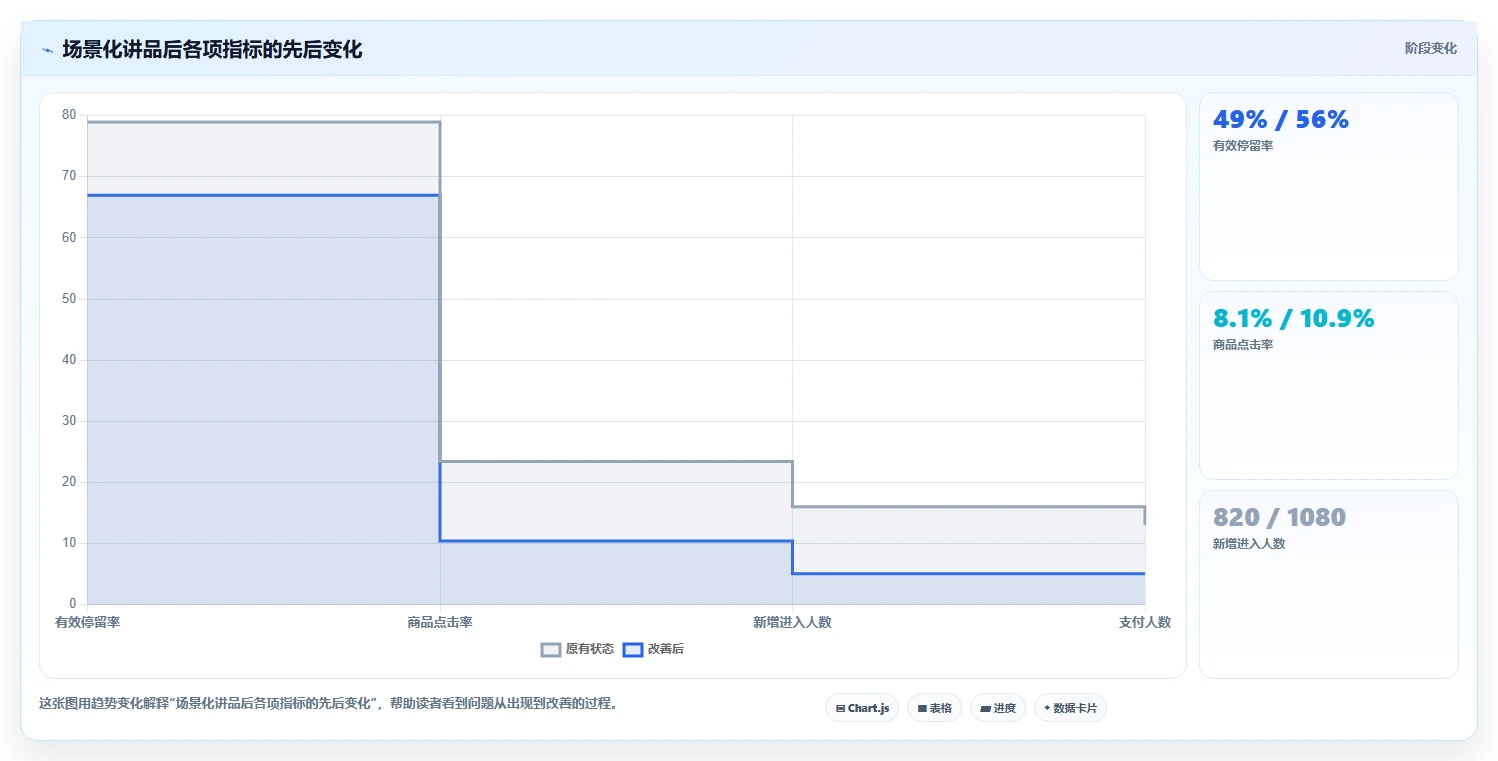Click the grey 原有状态 legend color box
This screenshot has width=1498, height=761.
[x=551, y=649]
